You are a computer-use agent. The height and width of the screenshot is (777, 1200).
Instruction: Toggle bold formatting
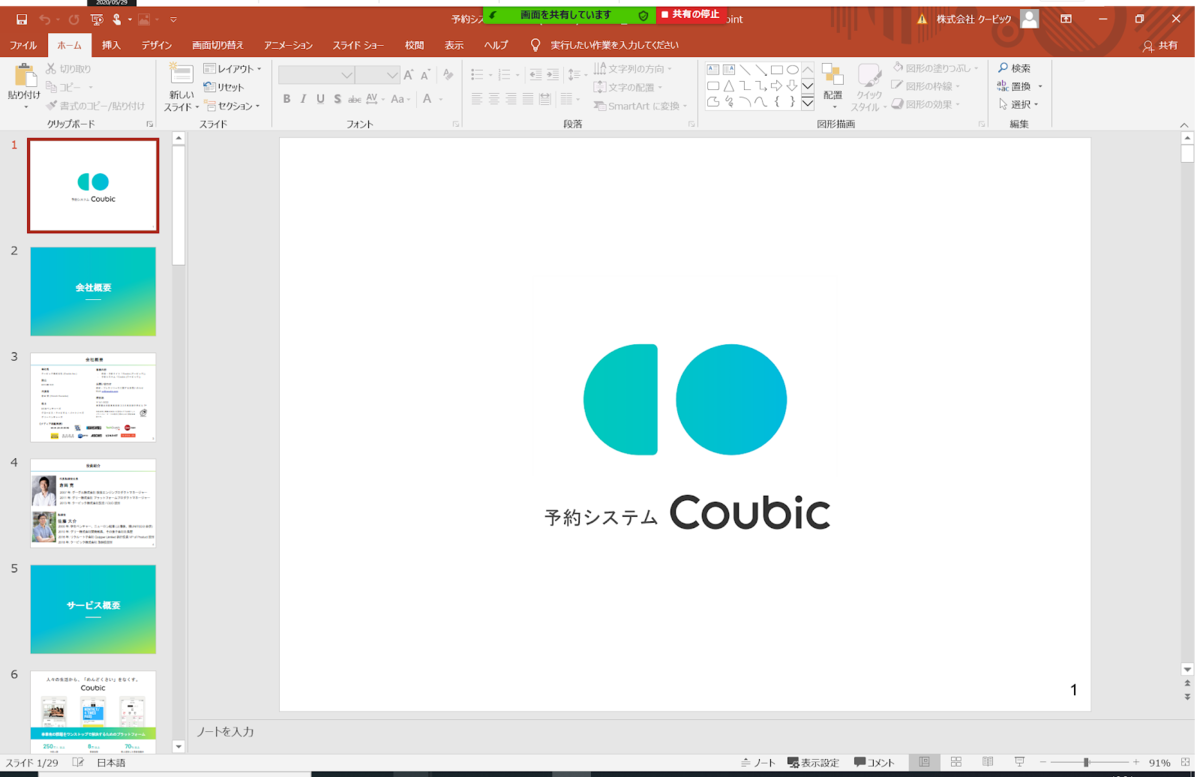click(x=287, y=99)
